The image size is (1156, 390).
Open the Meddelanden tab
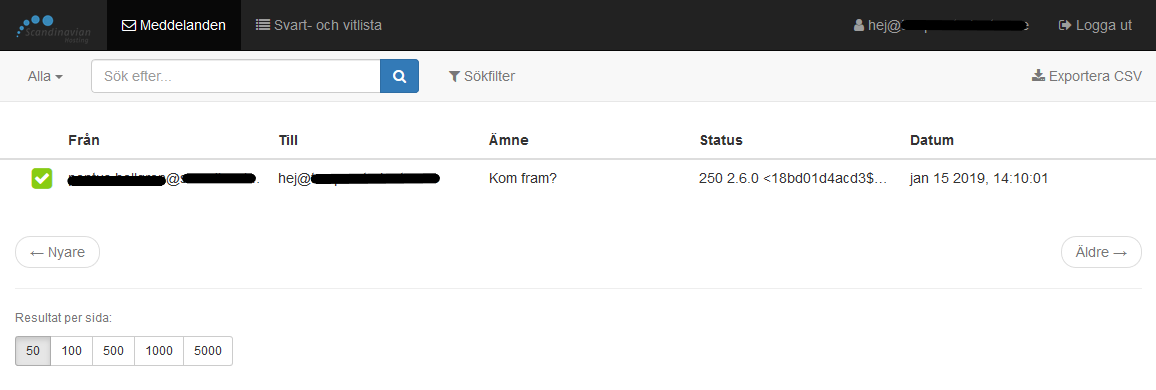pyautogui.click(x=173, y=25)
